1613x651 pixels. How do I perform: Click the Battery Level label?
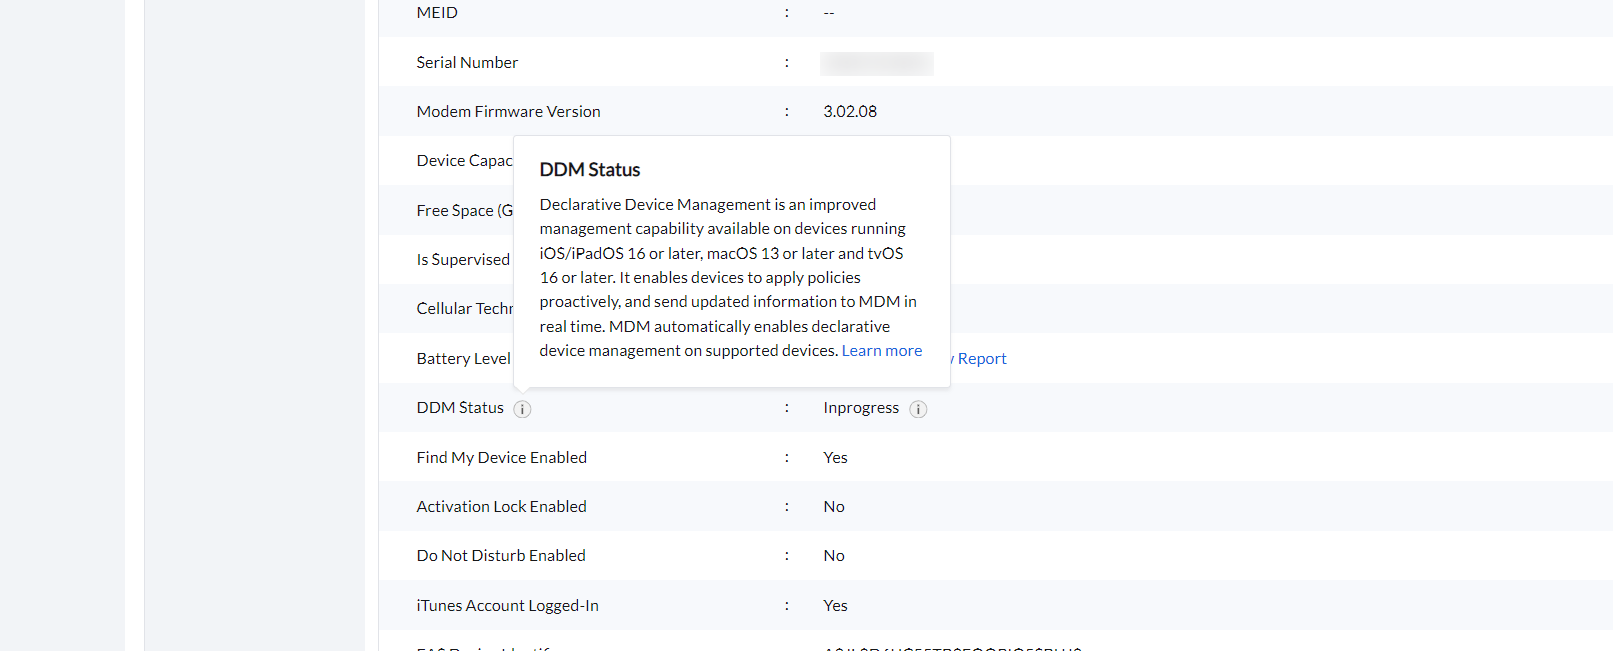point(463,359)
